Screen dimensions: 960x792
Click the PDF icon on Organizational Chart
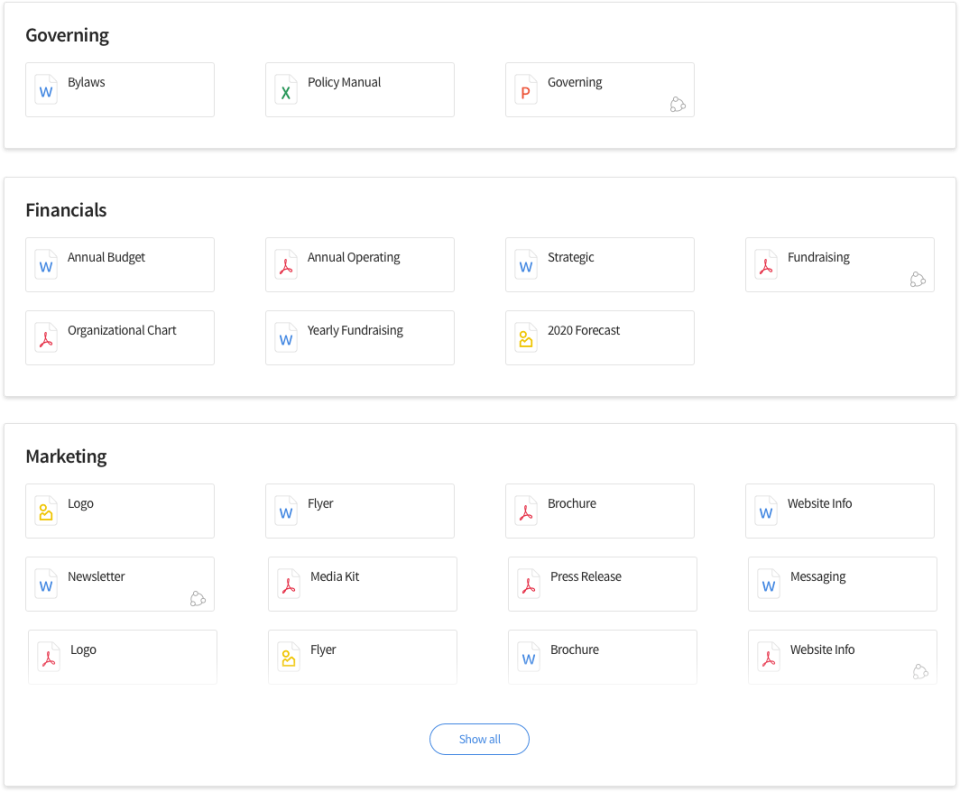click(46, 339)
